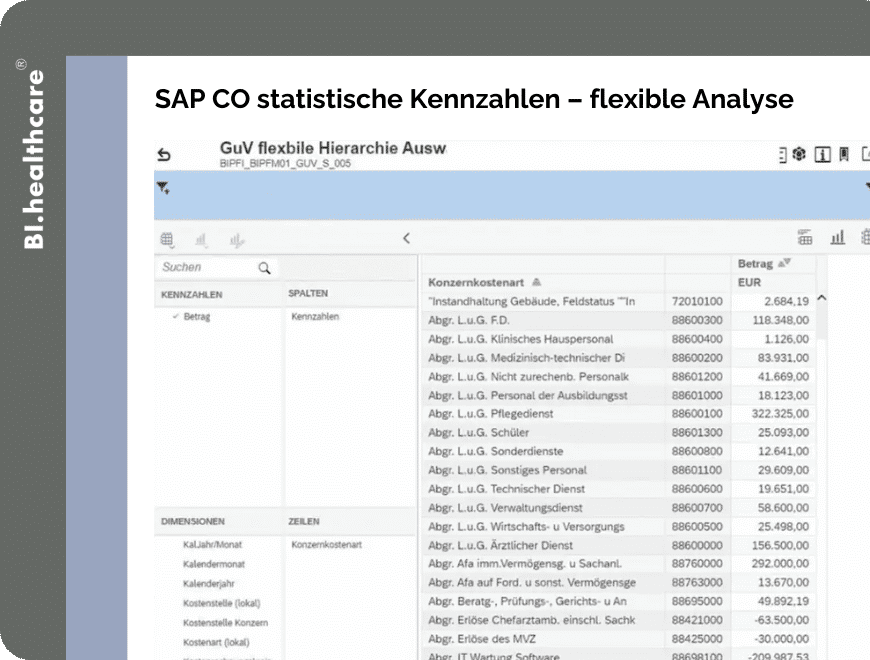The image size is (870, 660).
Task: Switch to chart view via the bar chart icon at right
Action: [x=837, y=237]
